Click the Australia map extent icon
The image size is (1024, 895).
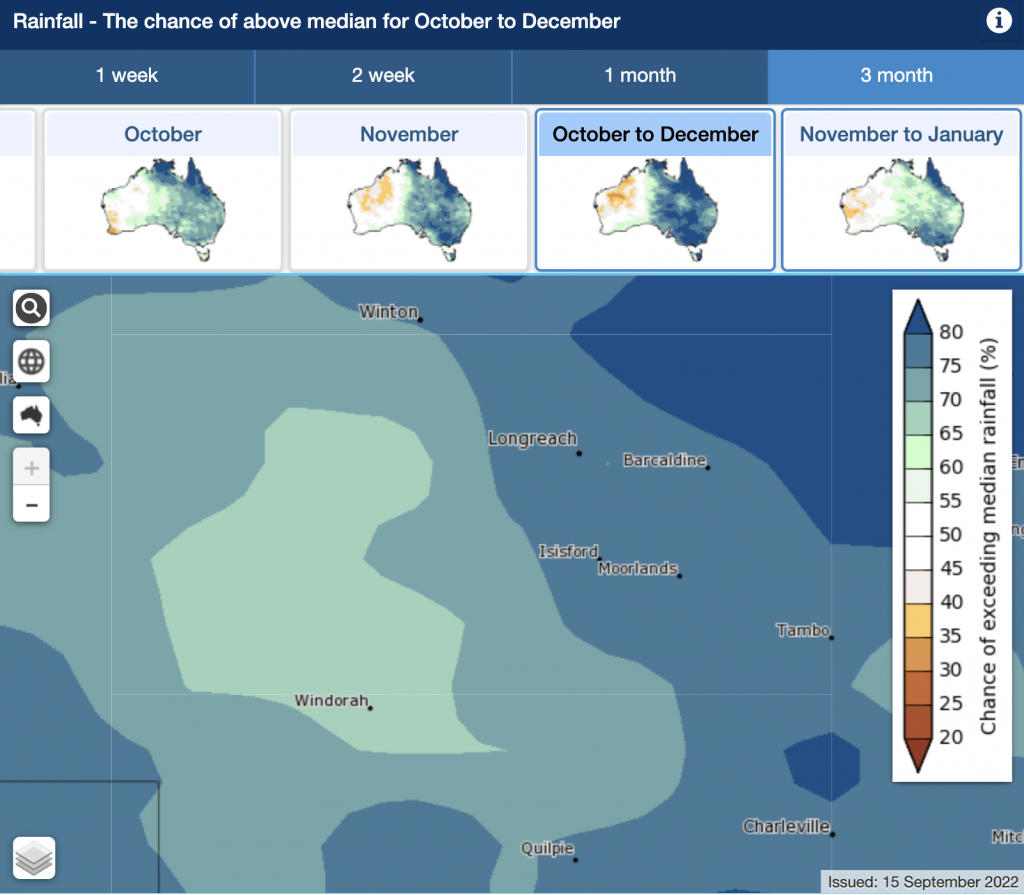[x=31, y=414]
